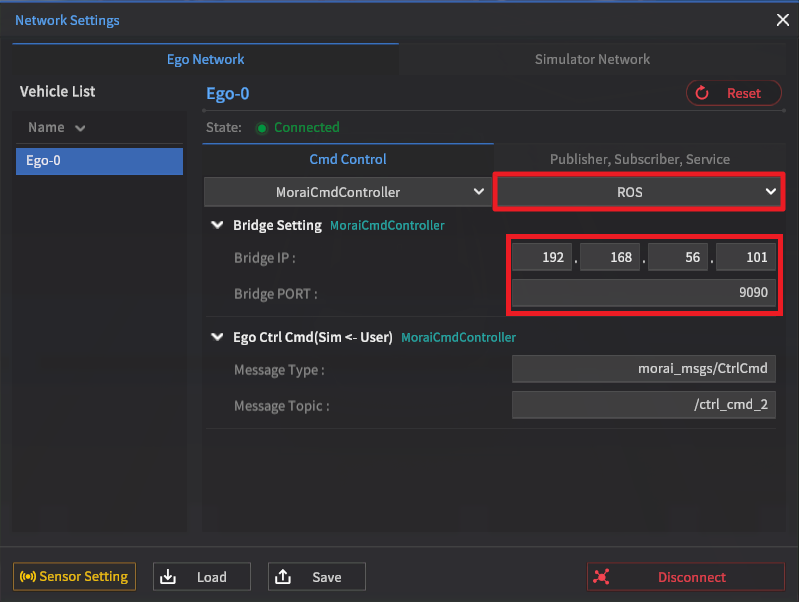Click the Message Type field
Image resolution: width=799 pixels, height=602 pixels.
click(643, 369)
